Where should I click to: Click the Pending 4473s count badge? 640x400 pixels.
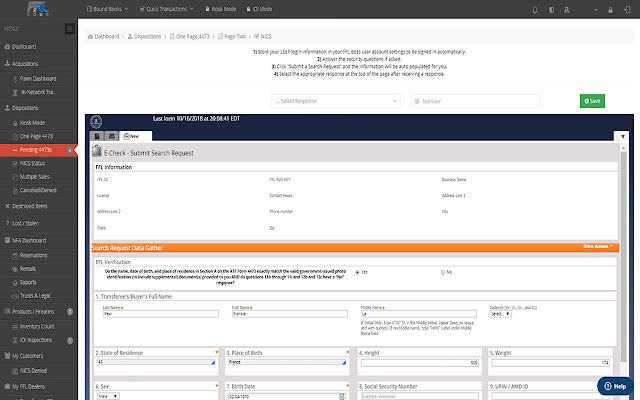(x=70, y=150)
